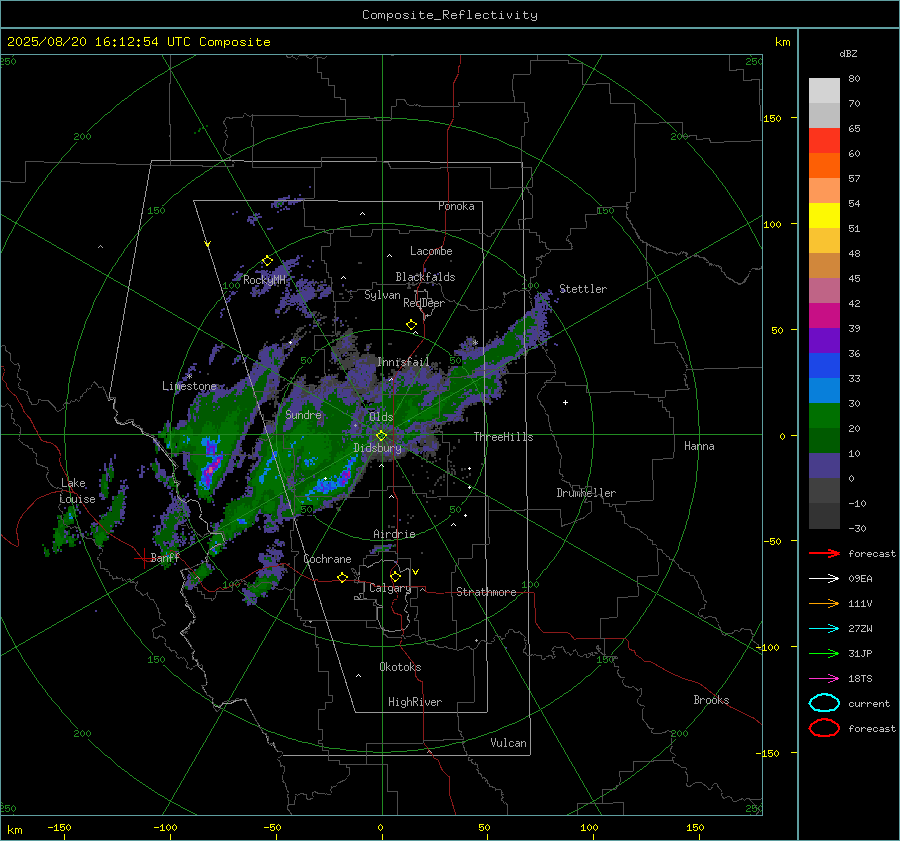Select the Banff label
This screenshot has width=900, height=841.
165,557
